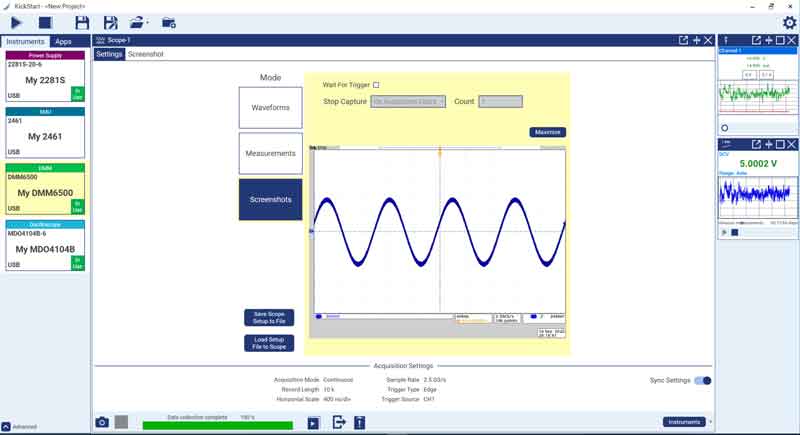
Task: Click the Save As icon with pencil
Action: [110, 22]
